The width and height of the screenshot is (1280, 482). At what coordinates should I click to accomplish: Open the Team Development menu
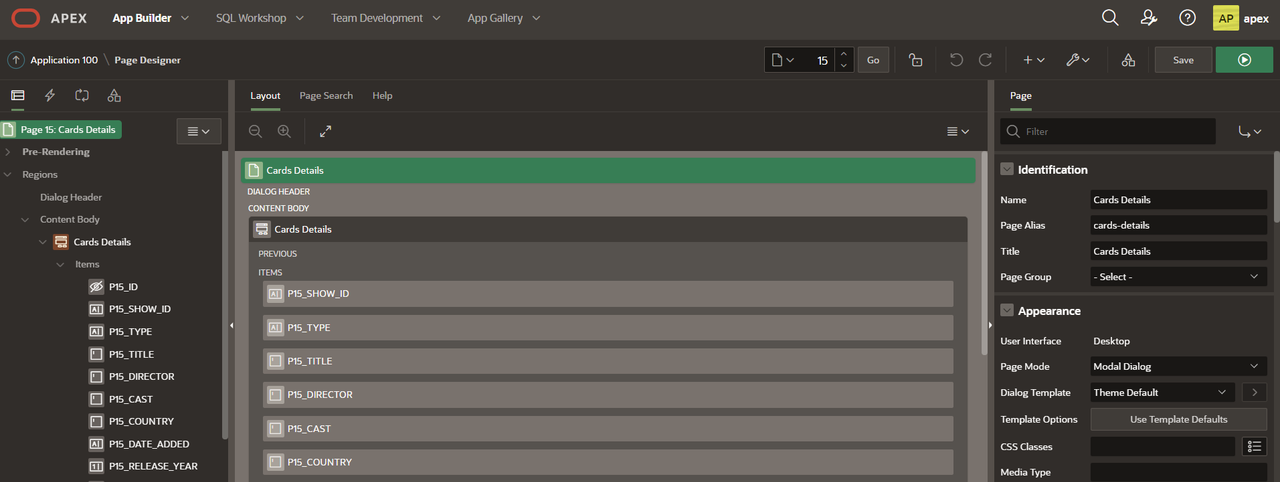pyautogui.click(x=385, y=18)
